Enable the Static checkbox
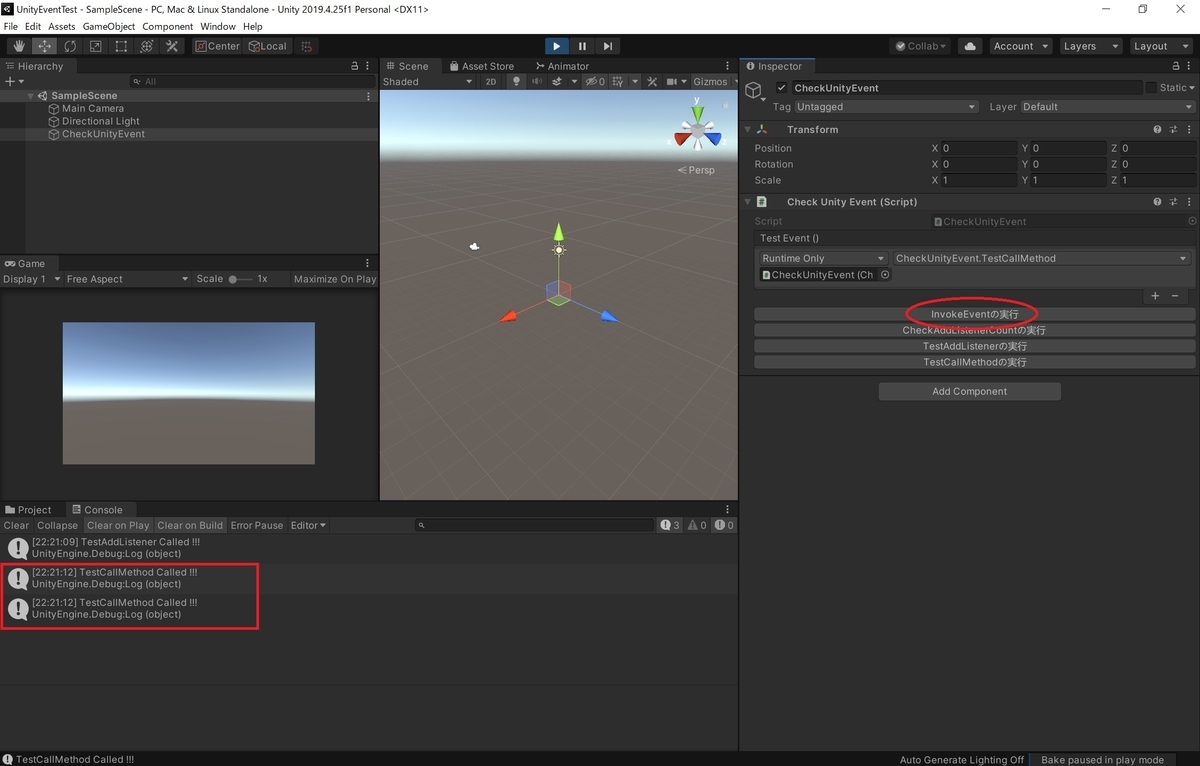The height and width of the screenshot is (766, 1200). point(1151,88)
